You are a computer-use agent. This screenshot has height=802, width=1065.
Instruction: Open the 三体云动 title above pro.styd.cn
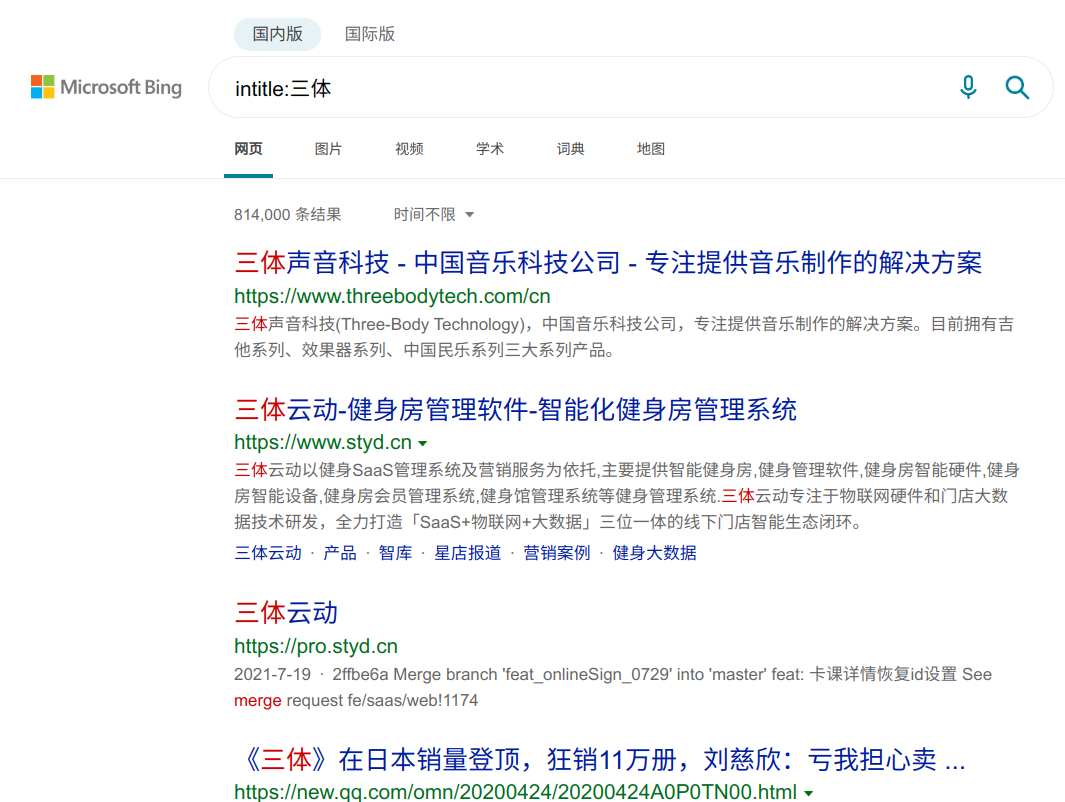[x=286, y=613]
